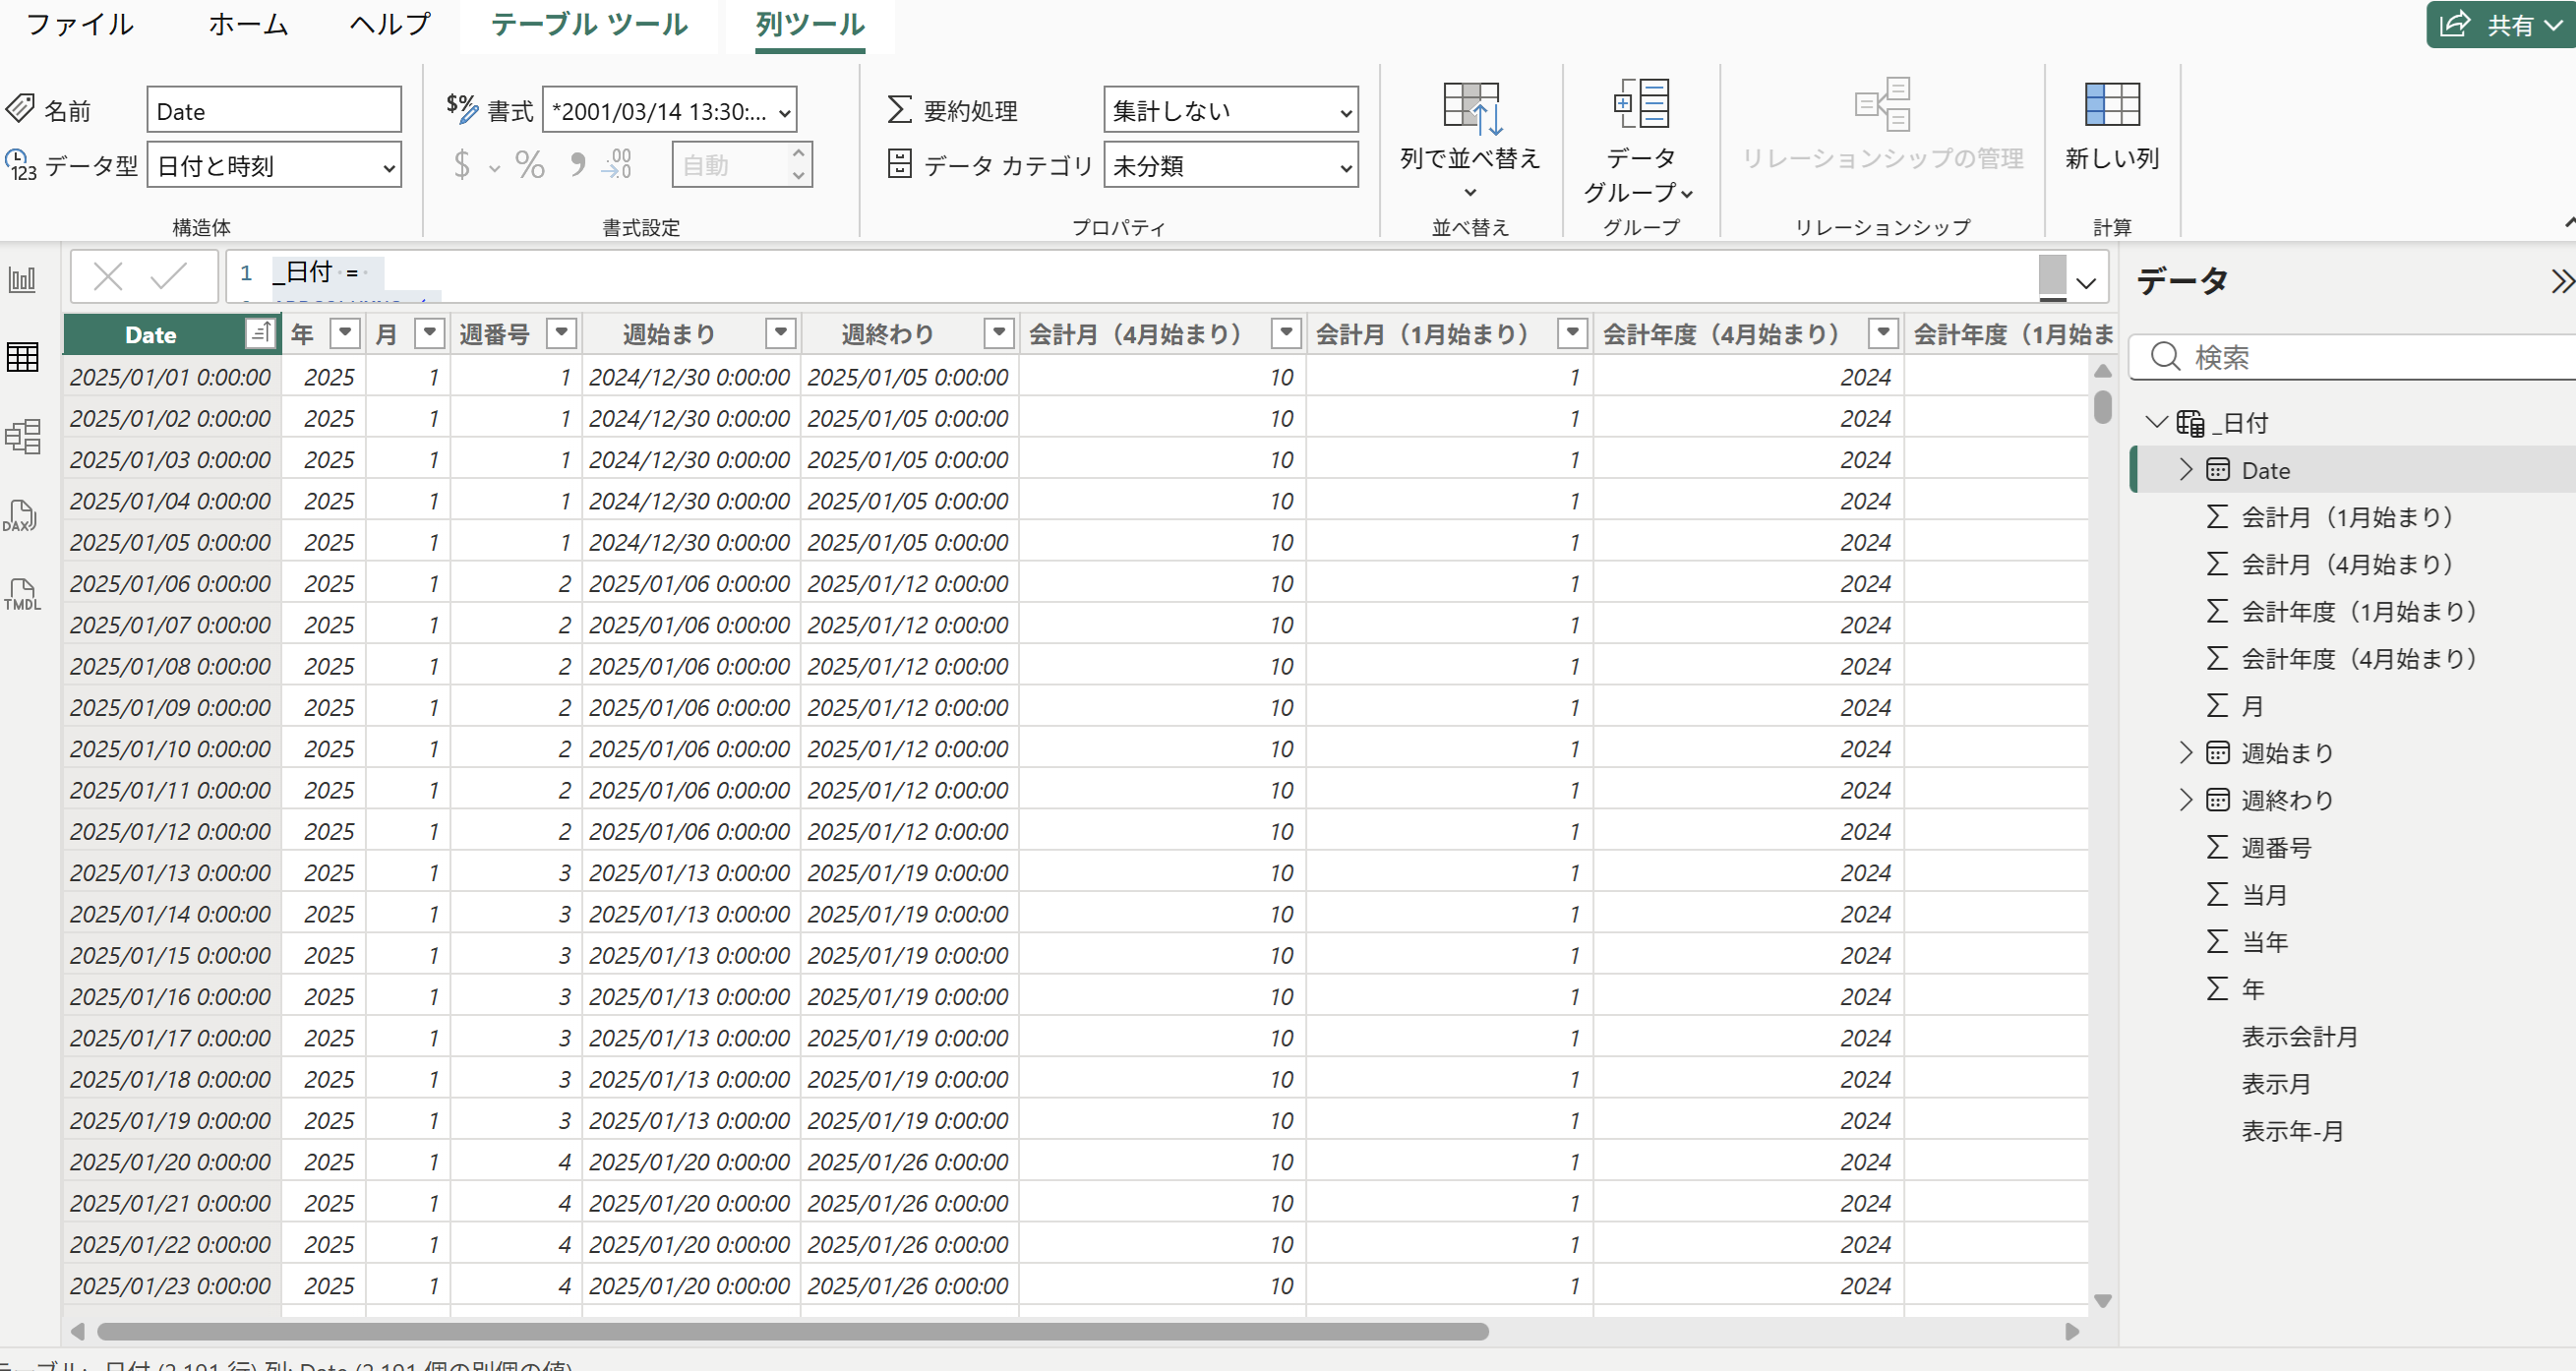This screenshot has height=1371, width=2576.
Task: Commit formula with the checkmark icon
Action: pyautogui.click(x=168, y=275)
